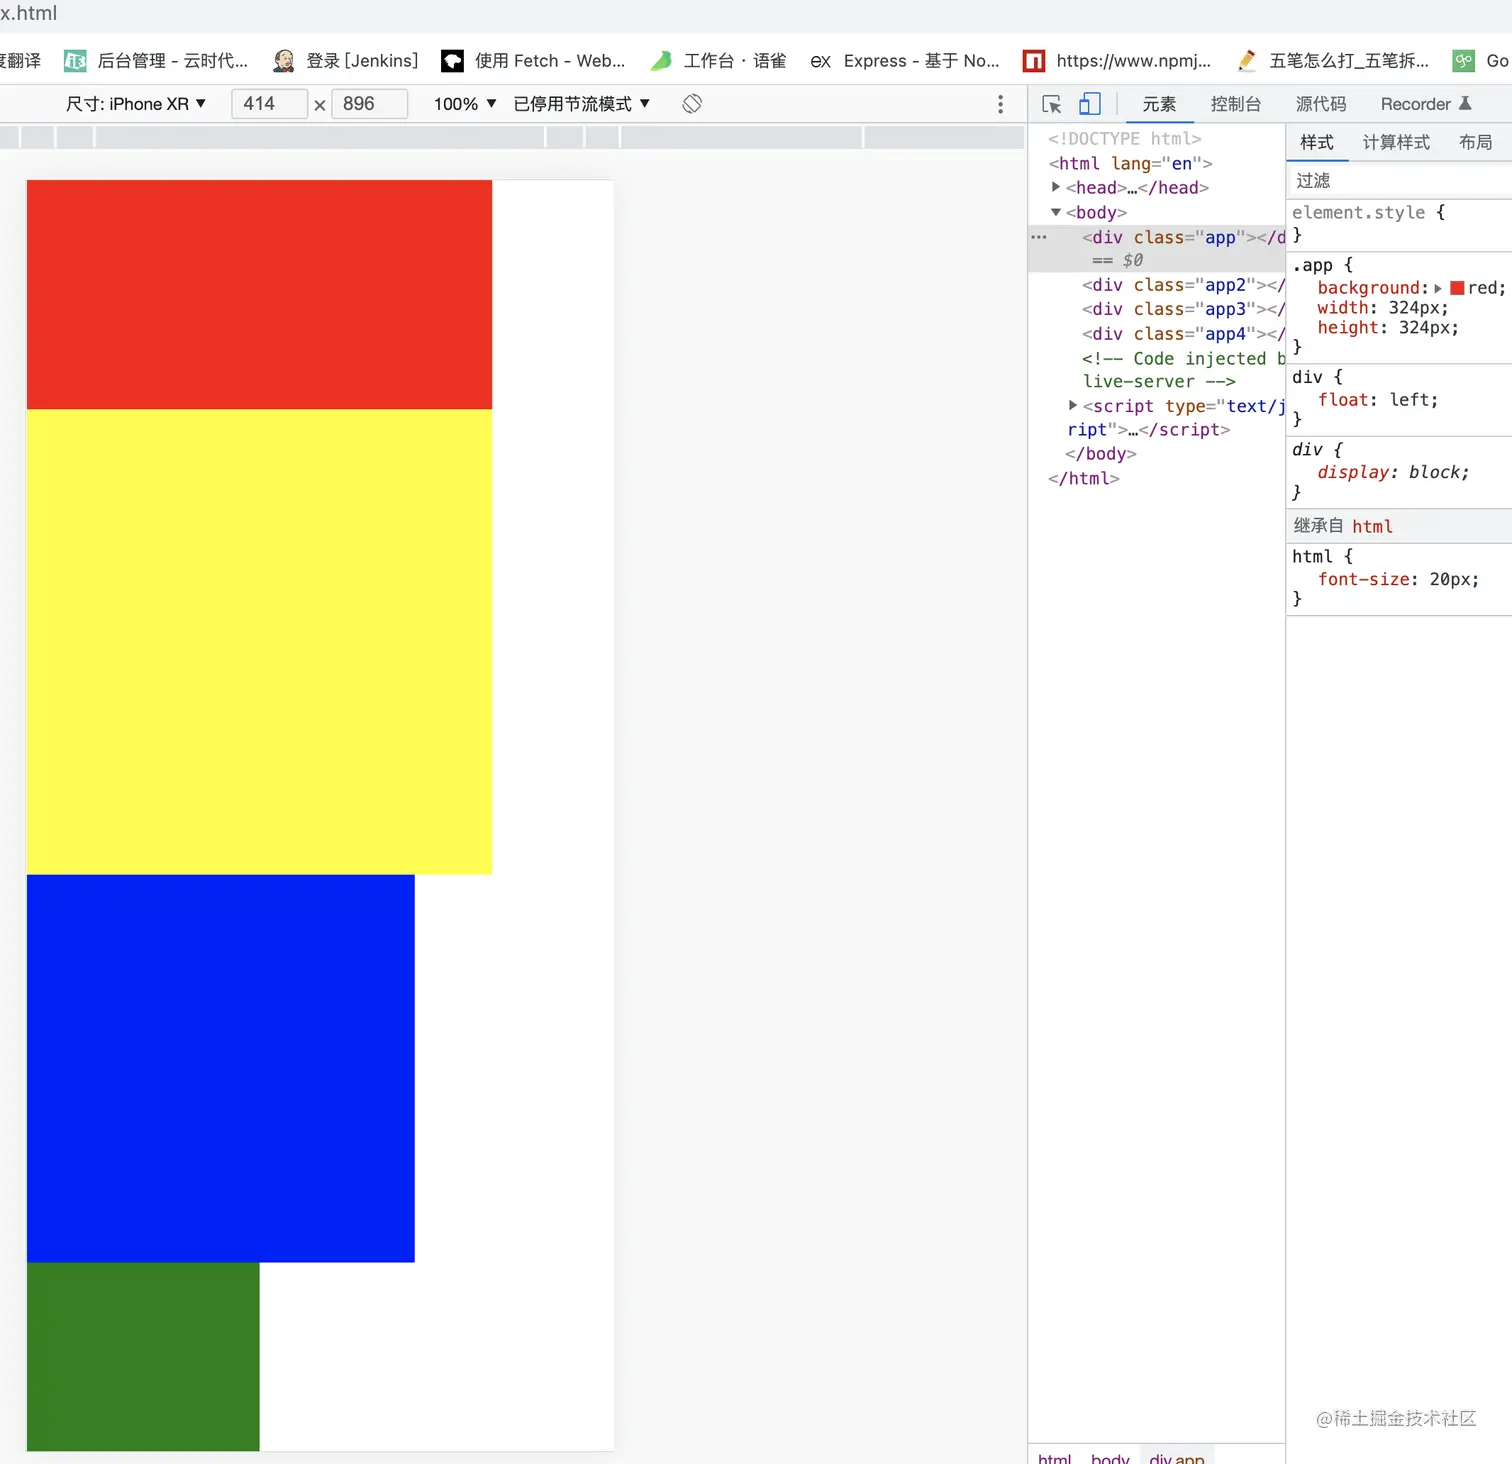Click the .app selector text
Image resolution: width=1512 pixels, height=1464 pixels.
pos(1312,265)
